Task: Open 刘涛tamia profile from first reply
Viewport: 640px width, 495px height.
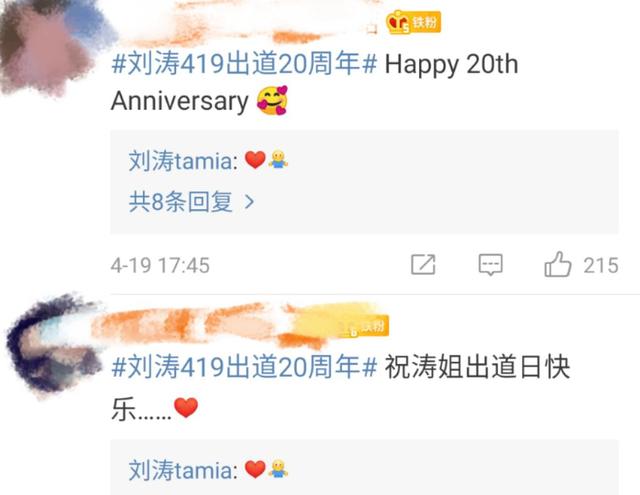Action: click(183, 160)
